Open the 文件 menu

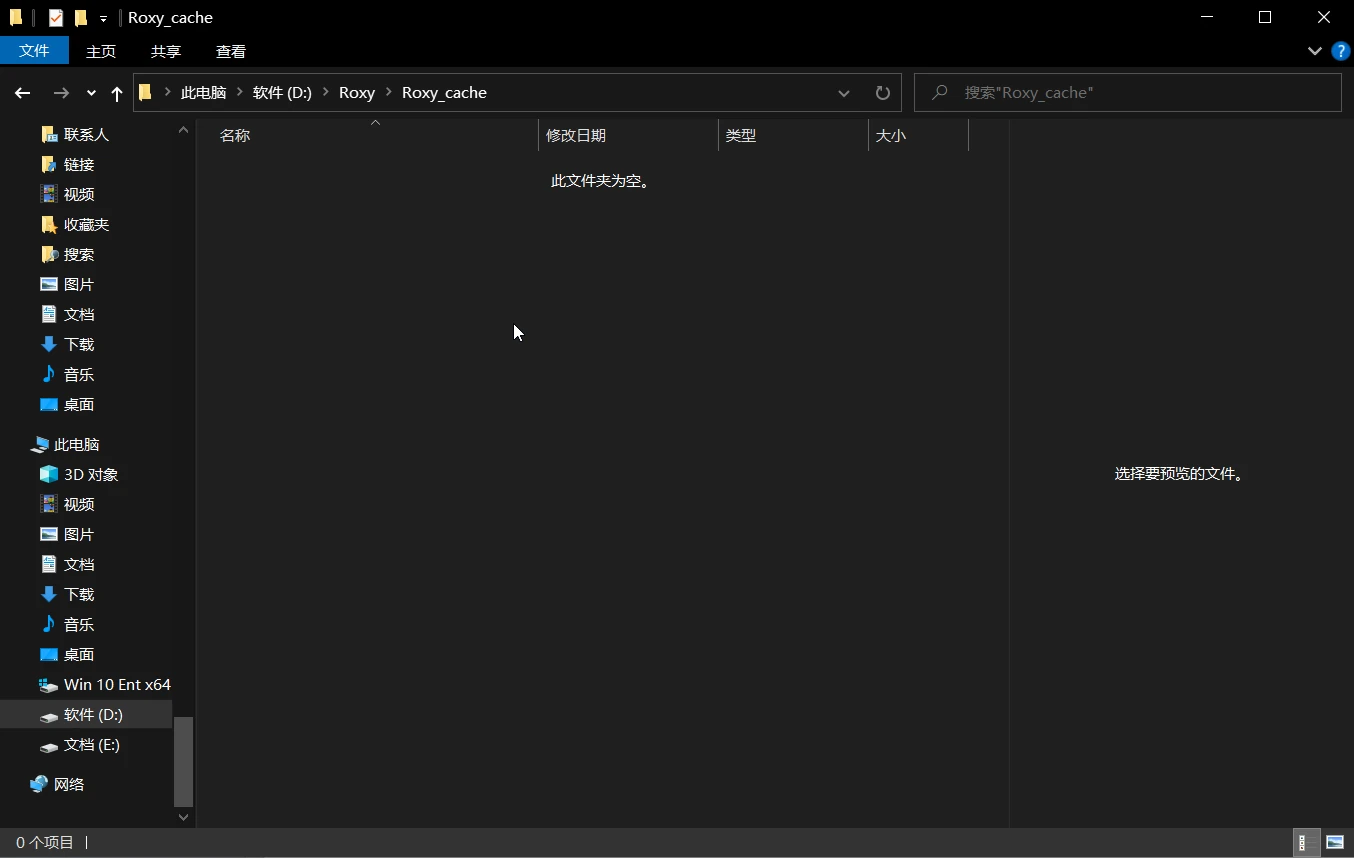34,51
